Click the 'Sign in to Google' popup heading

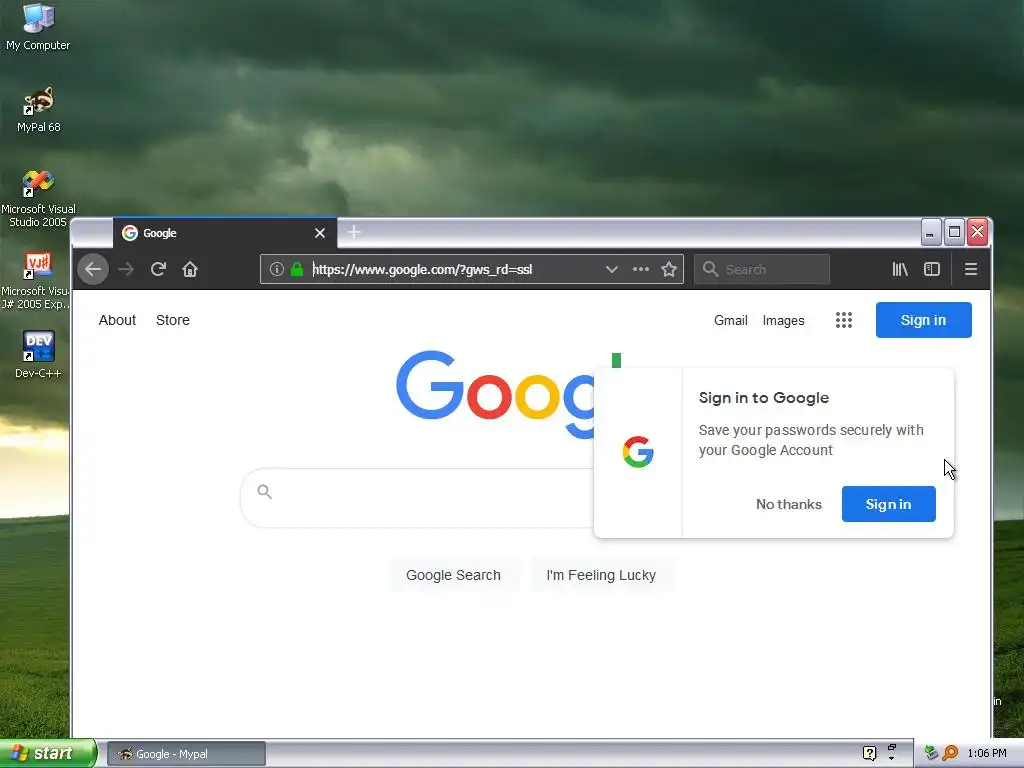click(x=763, y=398)
